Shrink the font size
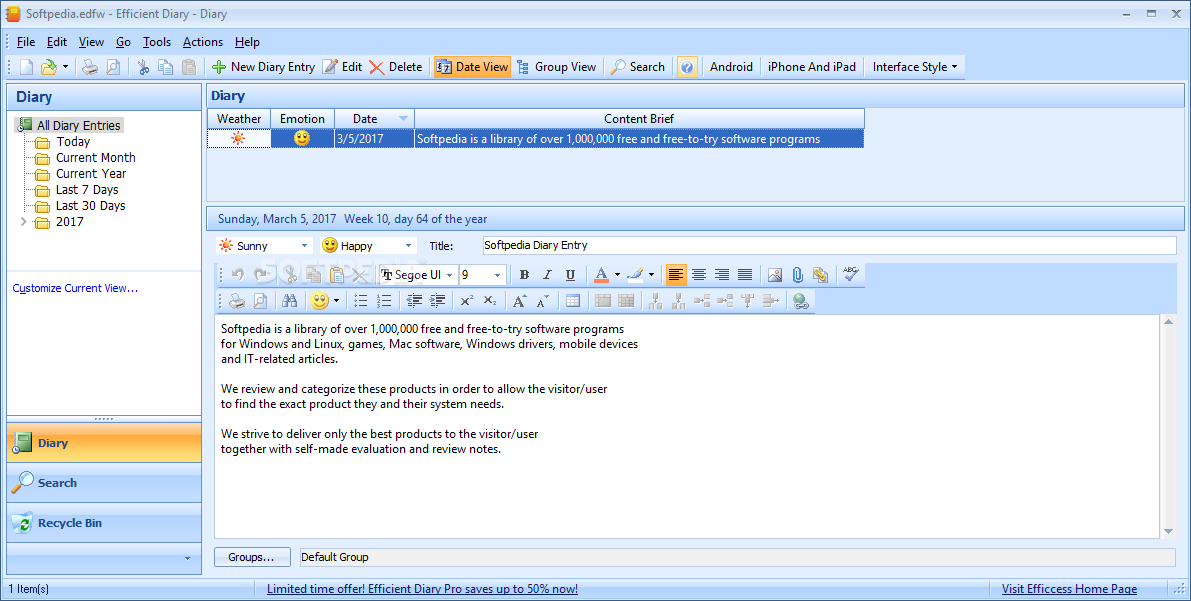Screen dimensions: 1191x601 click(x=542, y=301)
